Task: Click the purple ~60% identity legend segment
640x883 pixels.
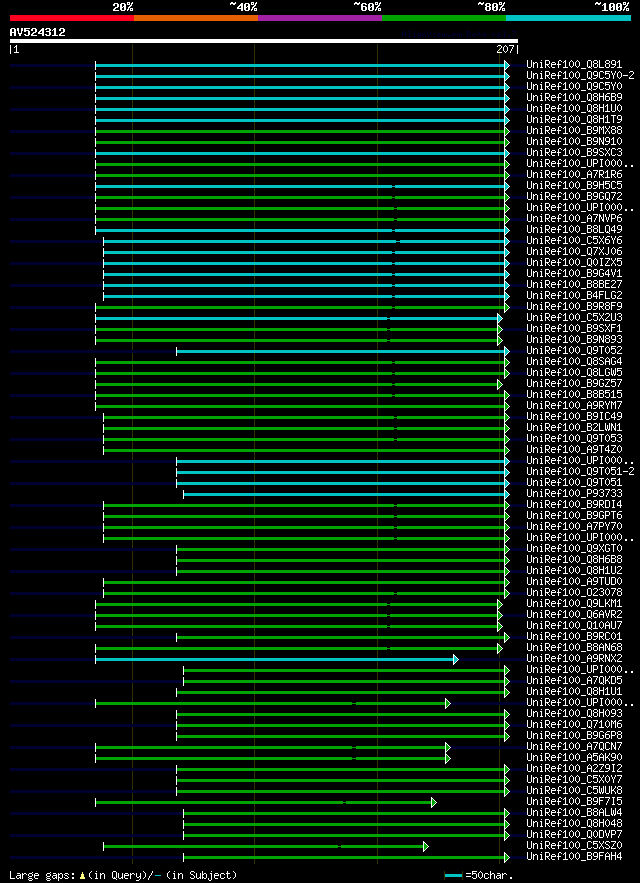Action: coord(320,18)
